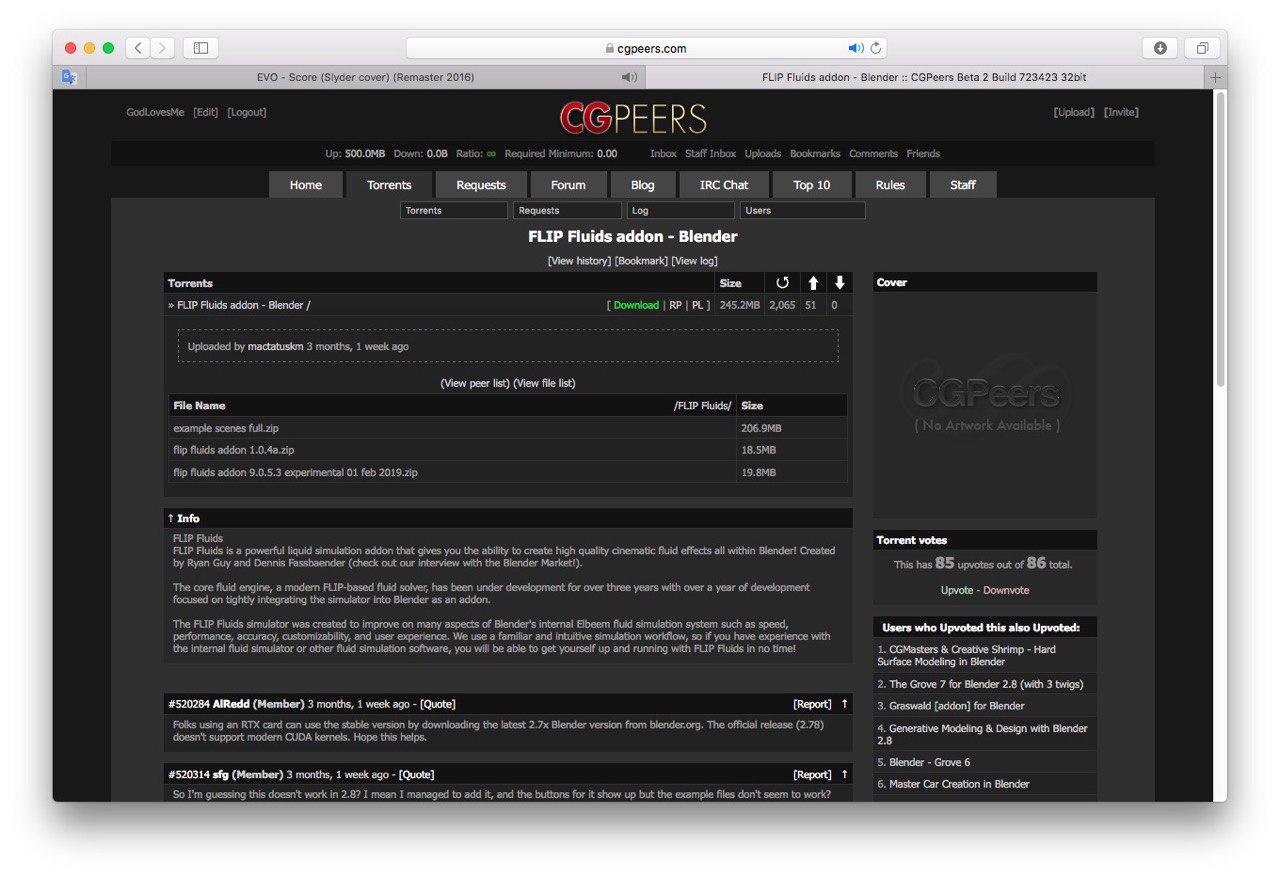
Task: Jump to top arrow on comment #520284
Action: point(844,704)
